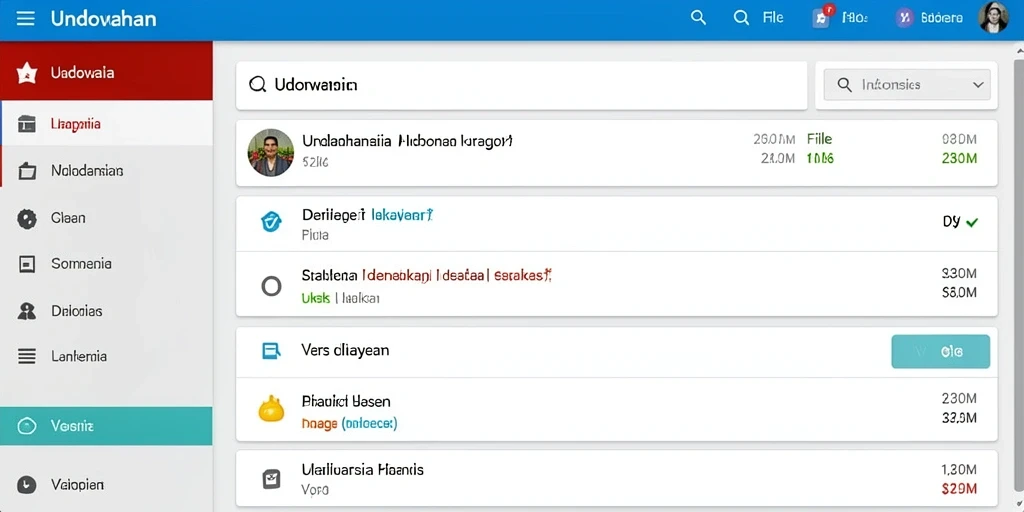The height and width of the screenshot is (512, 1024).
Task: Open the notification icon with red badge
Action: click(x=822, y=17)
